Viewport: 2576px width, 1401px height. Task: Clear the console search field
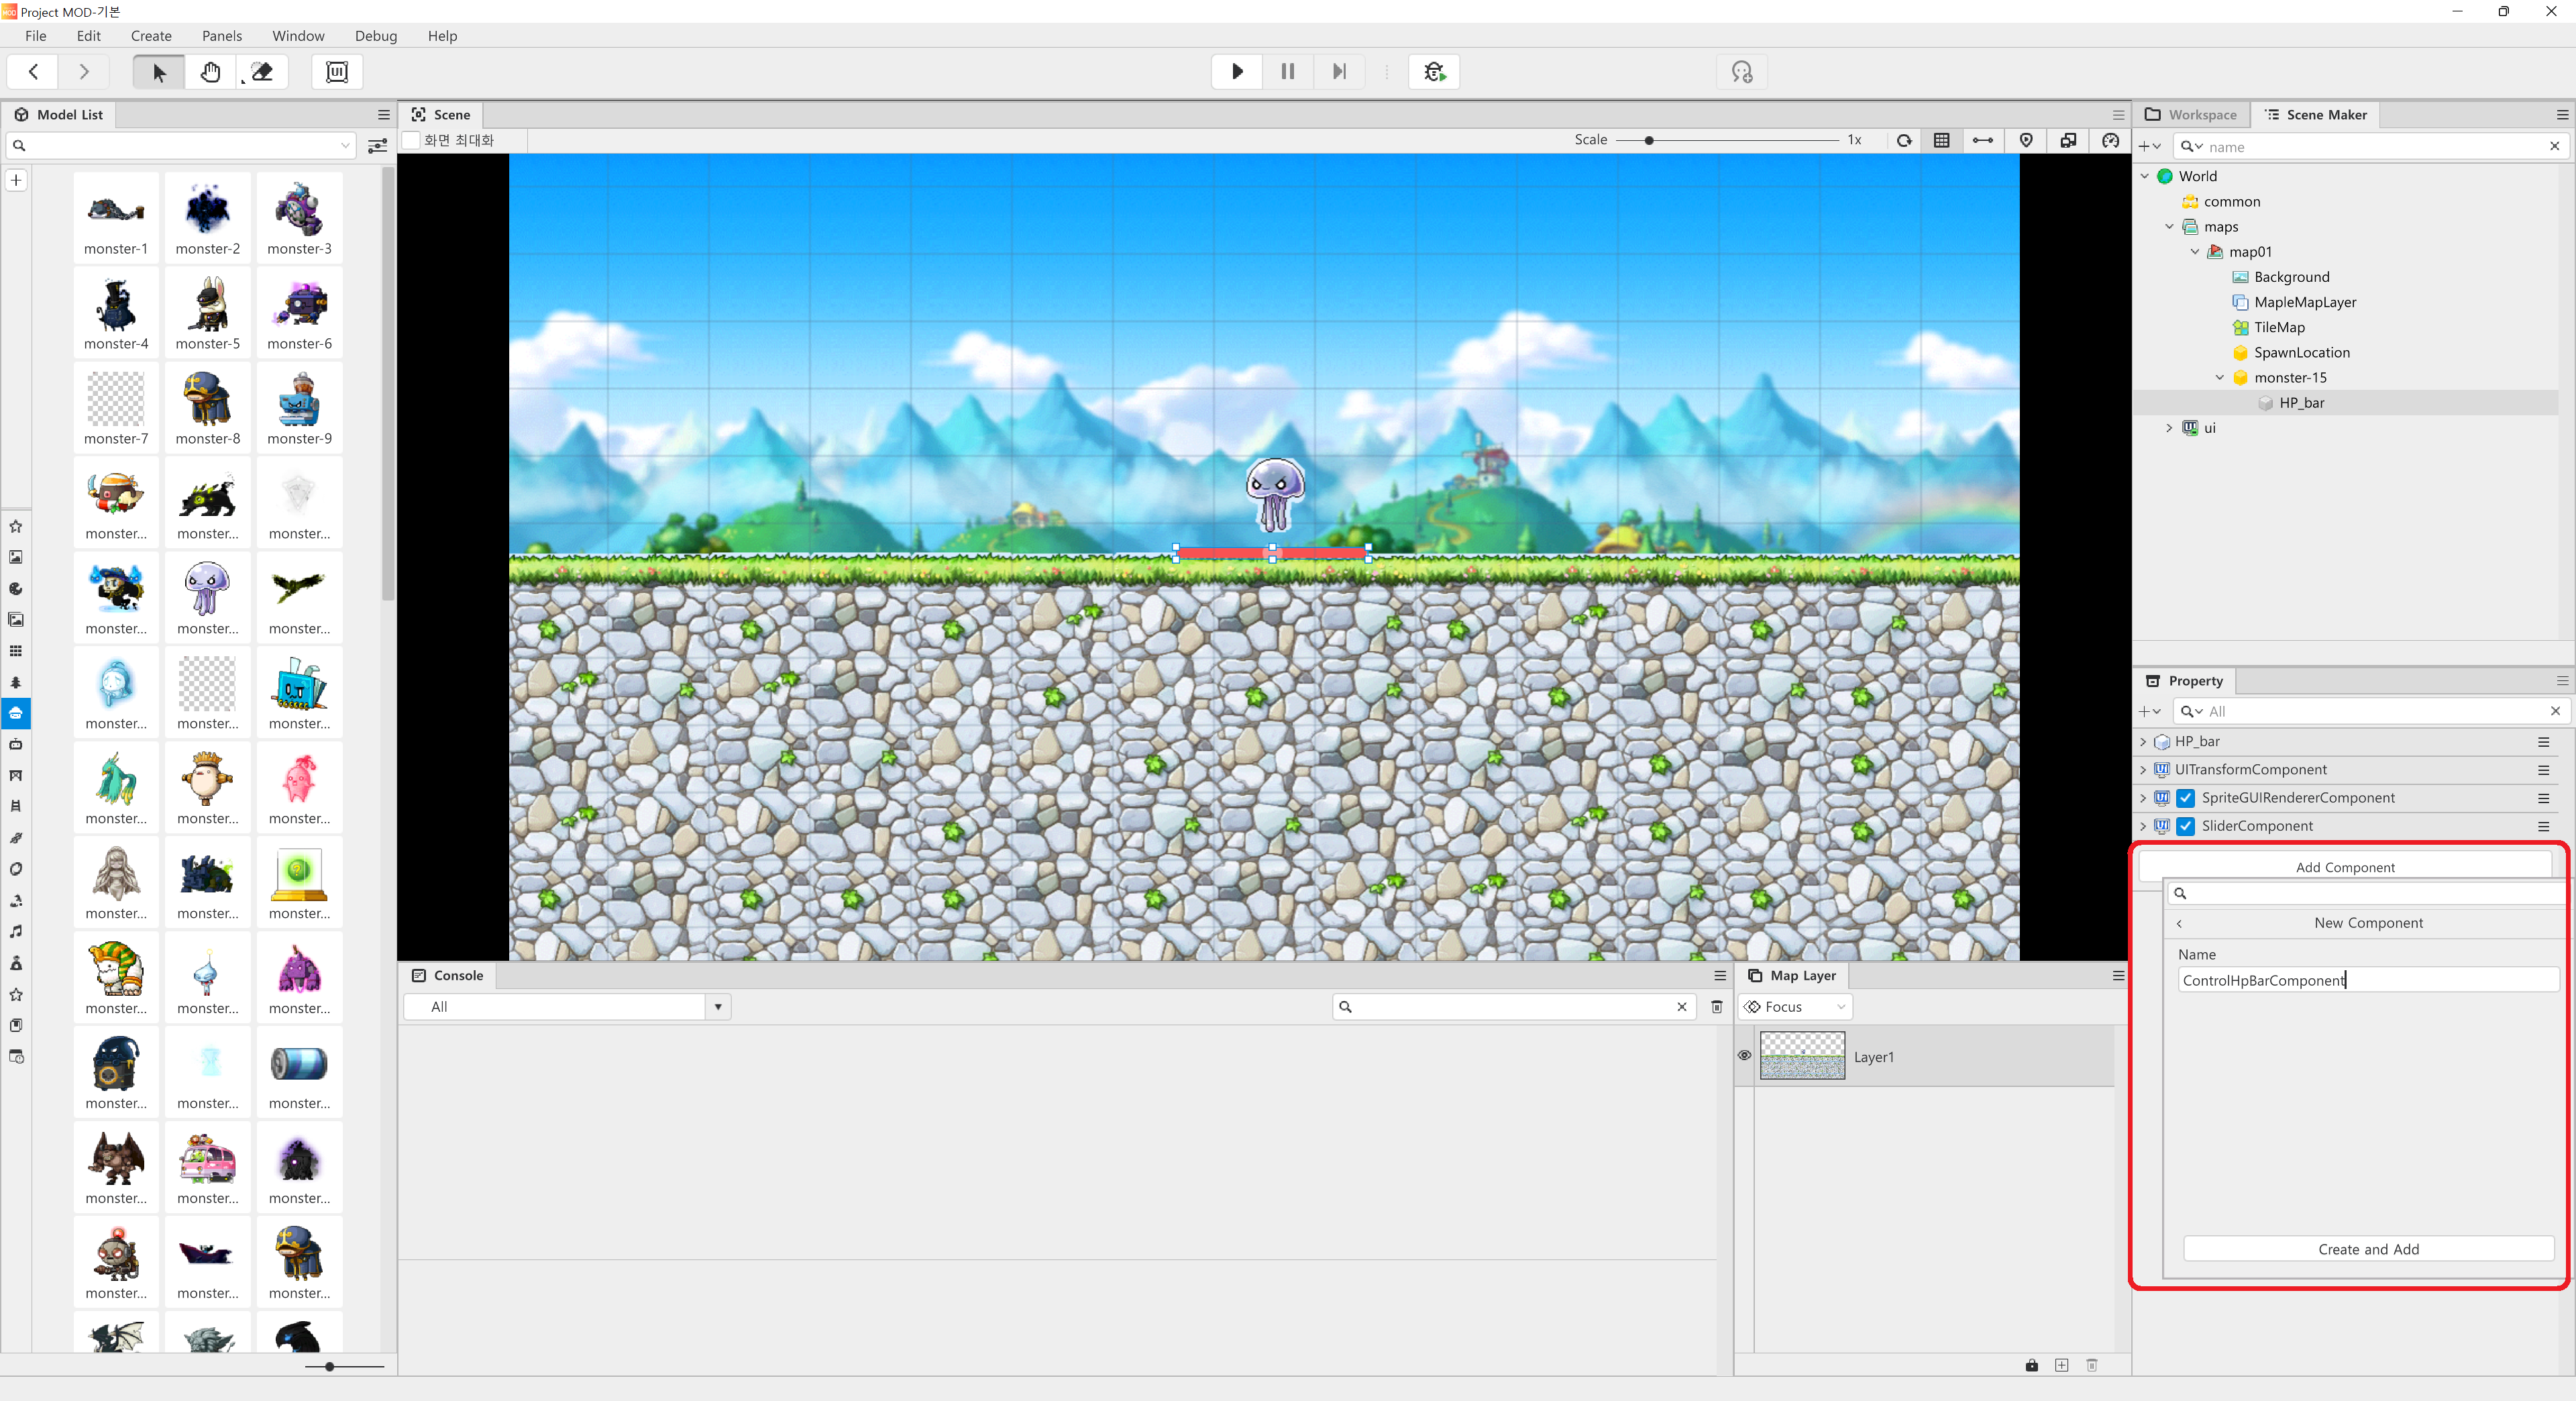pos(1681,1007)
